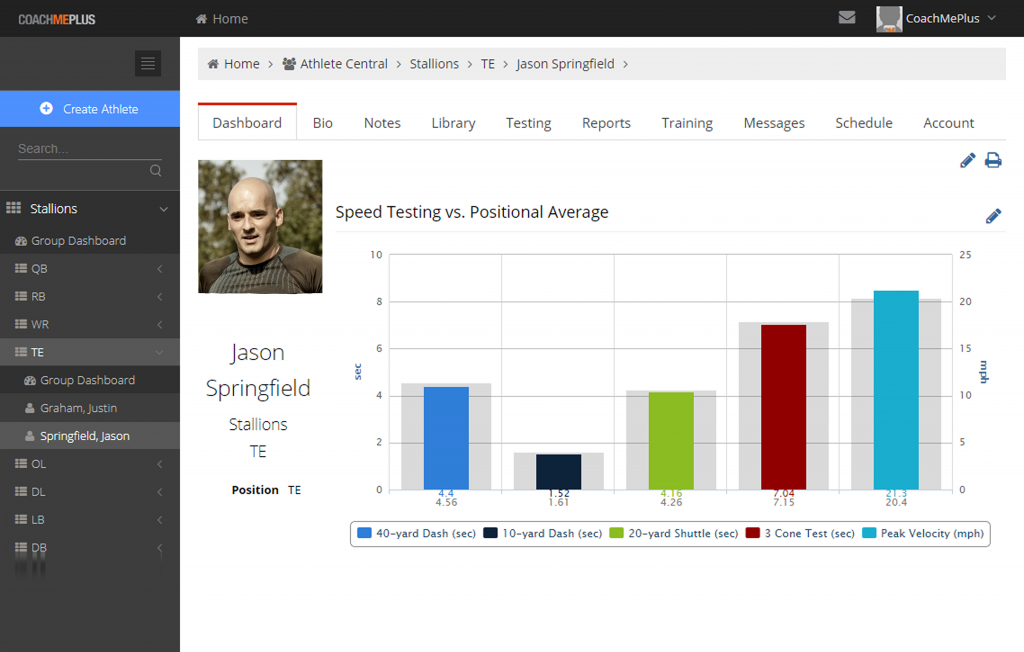The height and width of the screenshot is (652, 1024).
Task: Switch to the Testing tab
Action: [528, 123]
